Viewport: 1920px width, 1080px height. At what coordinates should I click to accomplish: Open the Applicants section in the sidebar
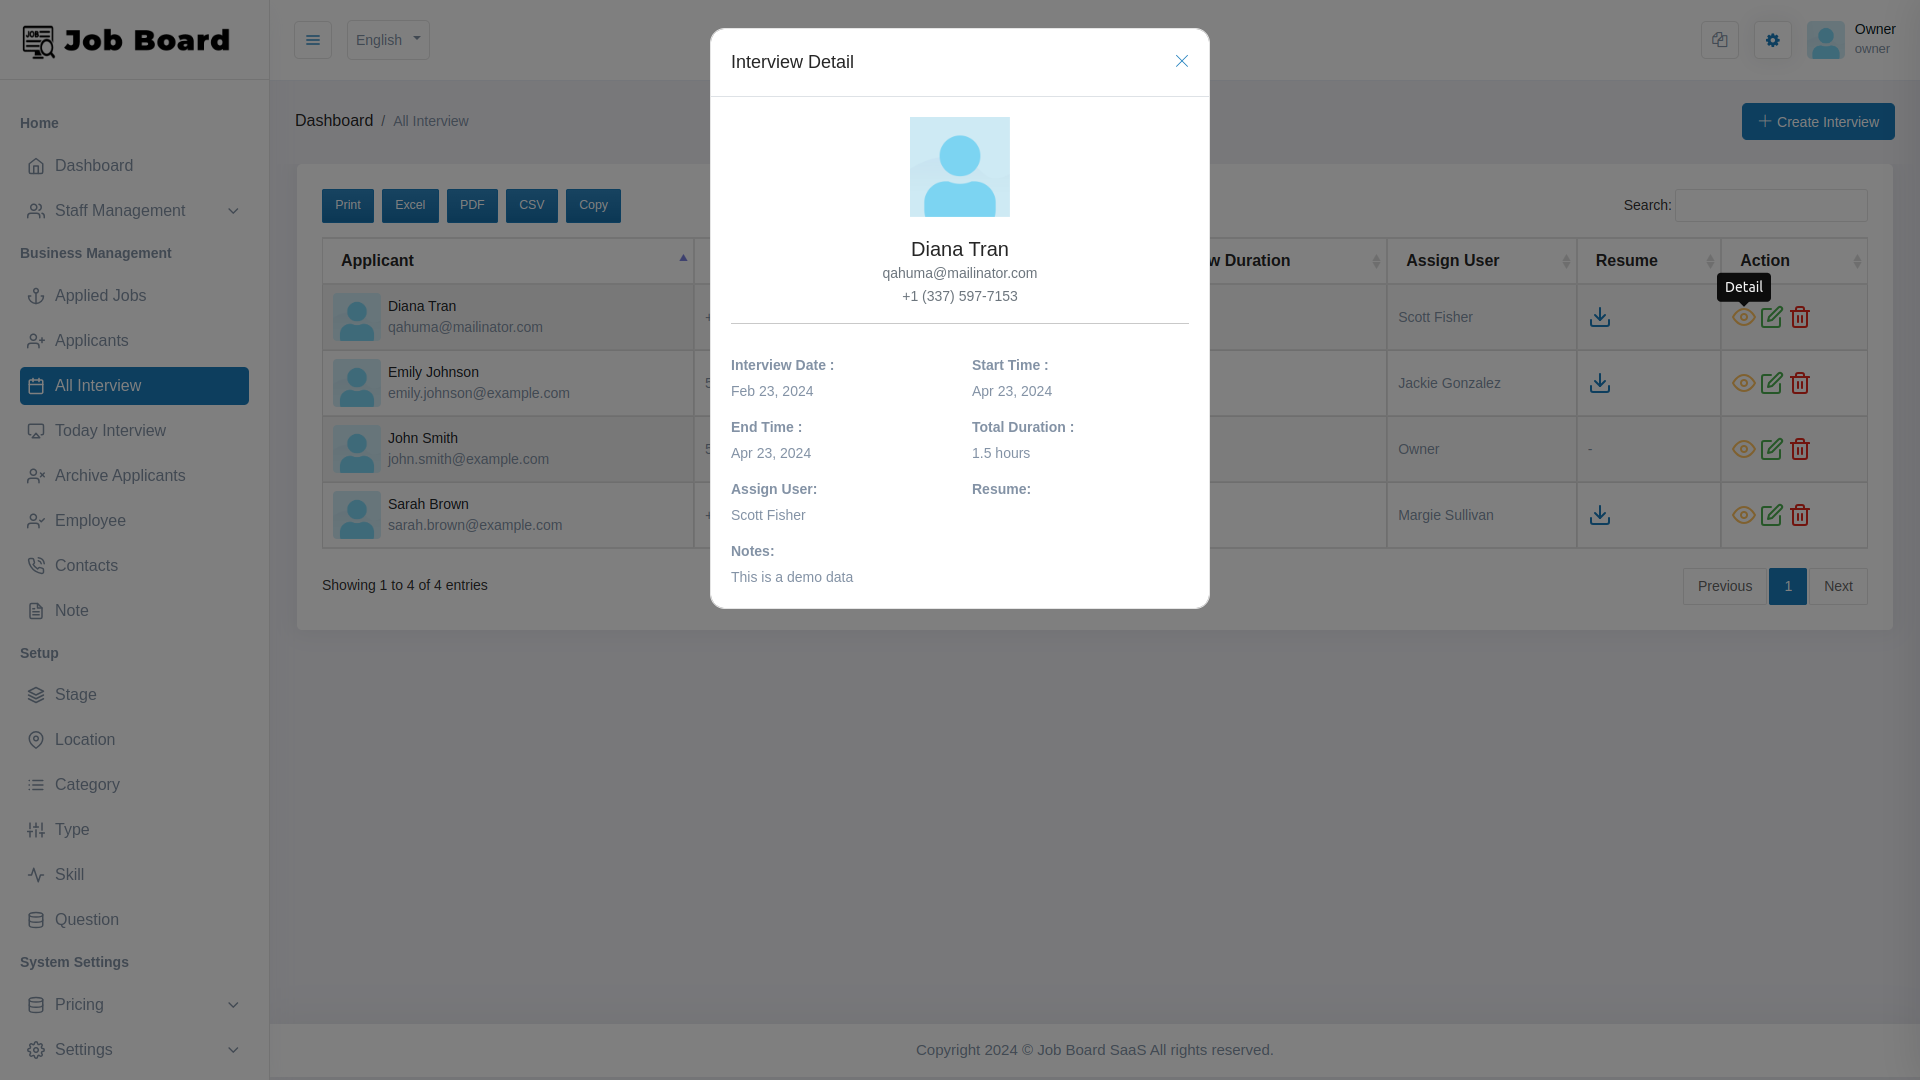pos(91,341)
